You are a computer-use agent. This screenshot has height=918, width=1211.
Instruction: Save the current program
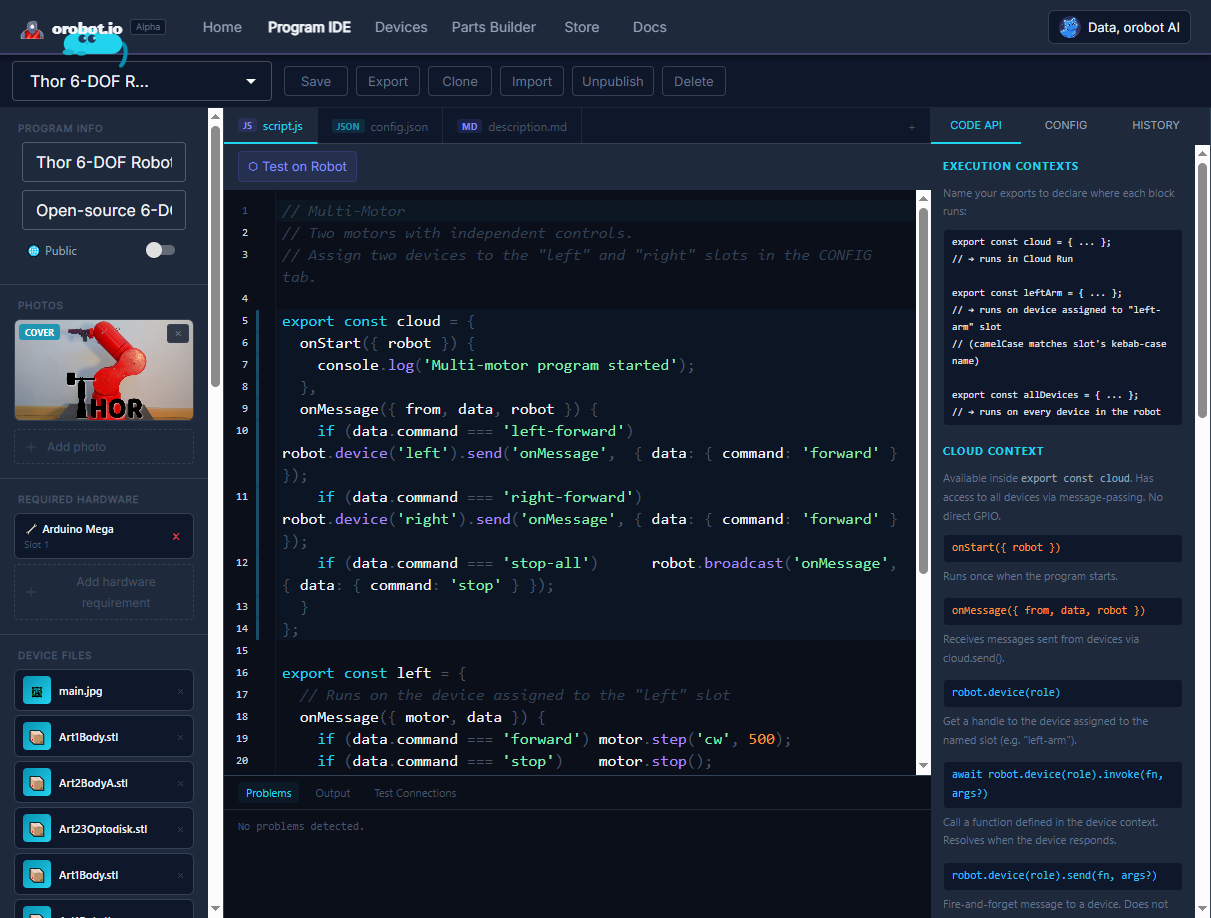click(316, 82)
